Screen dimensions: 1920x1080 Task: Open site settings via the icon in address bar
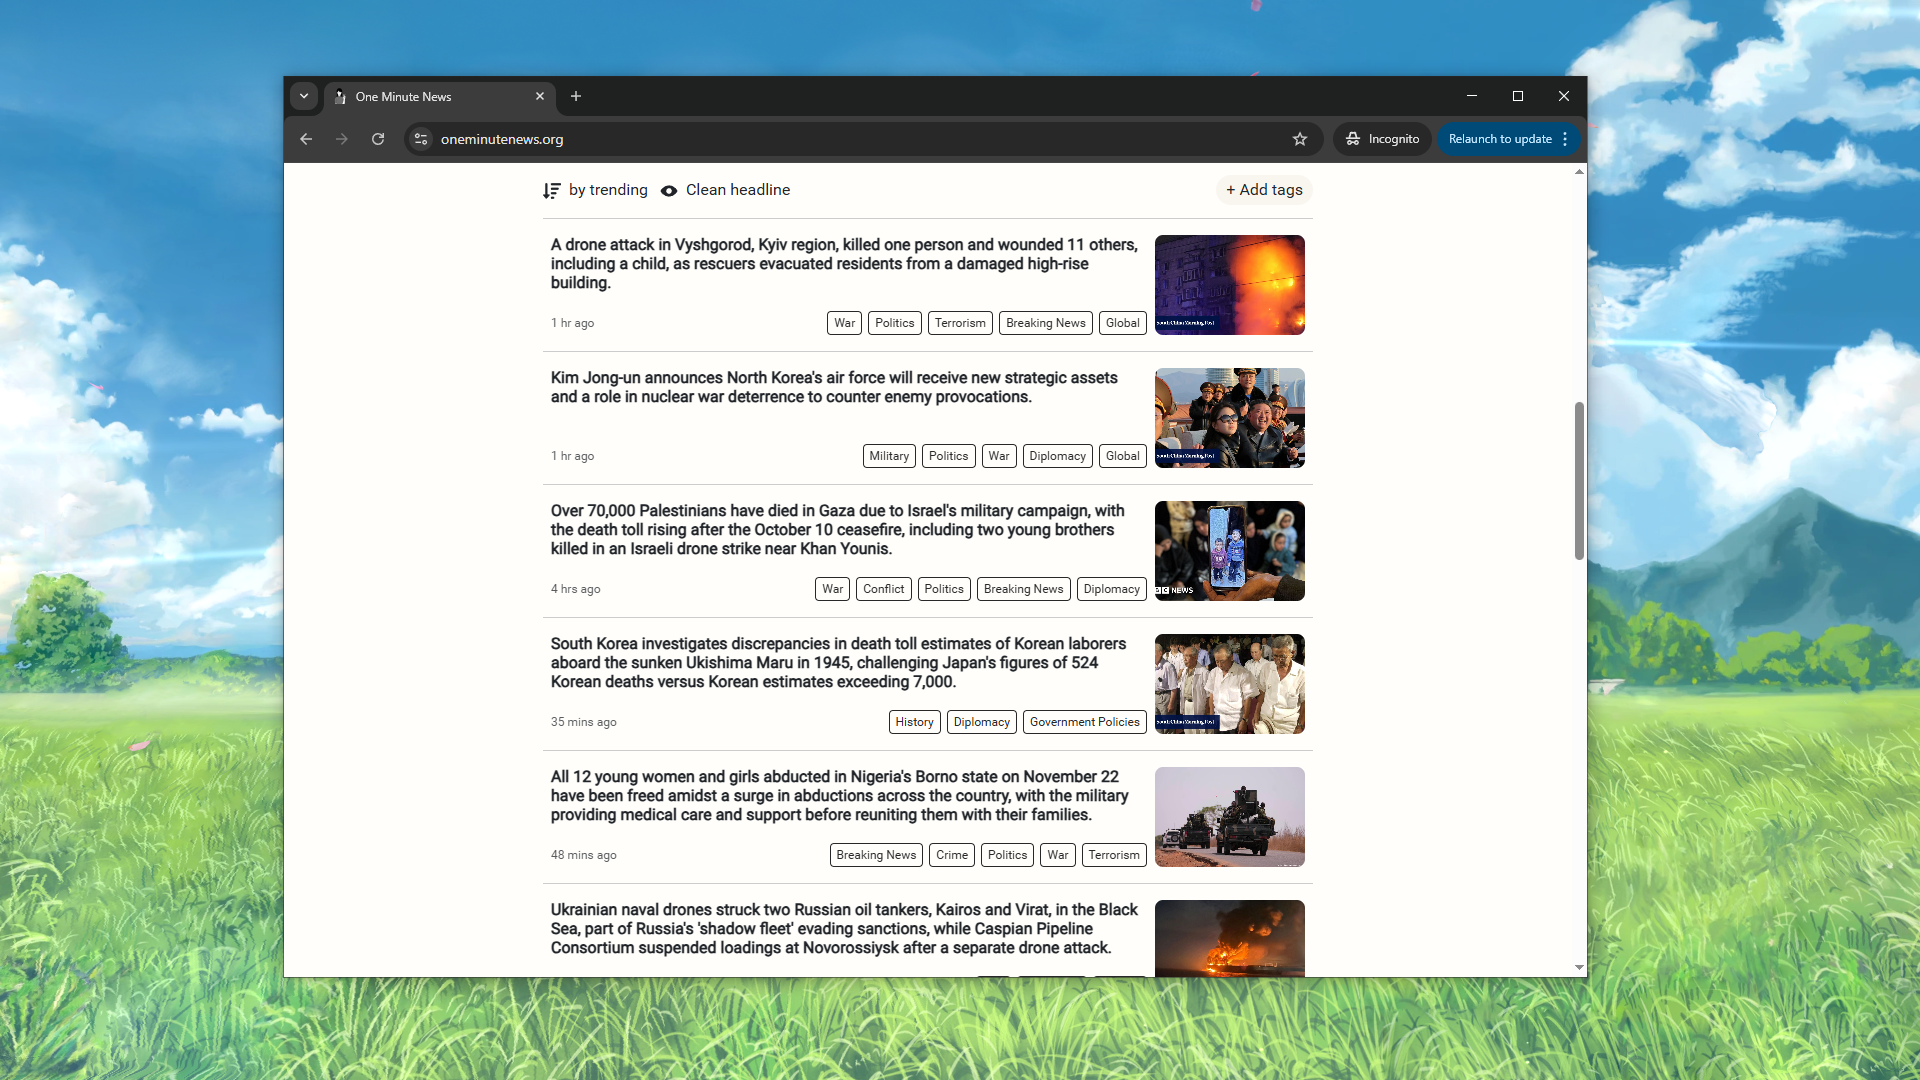420,139
